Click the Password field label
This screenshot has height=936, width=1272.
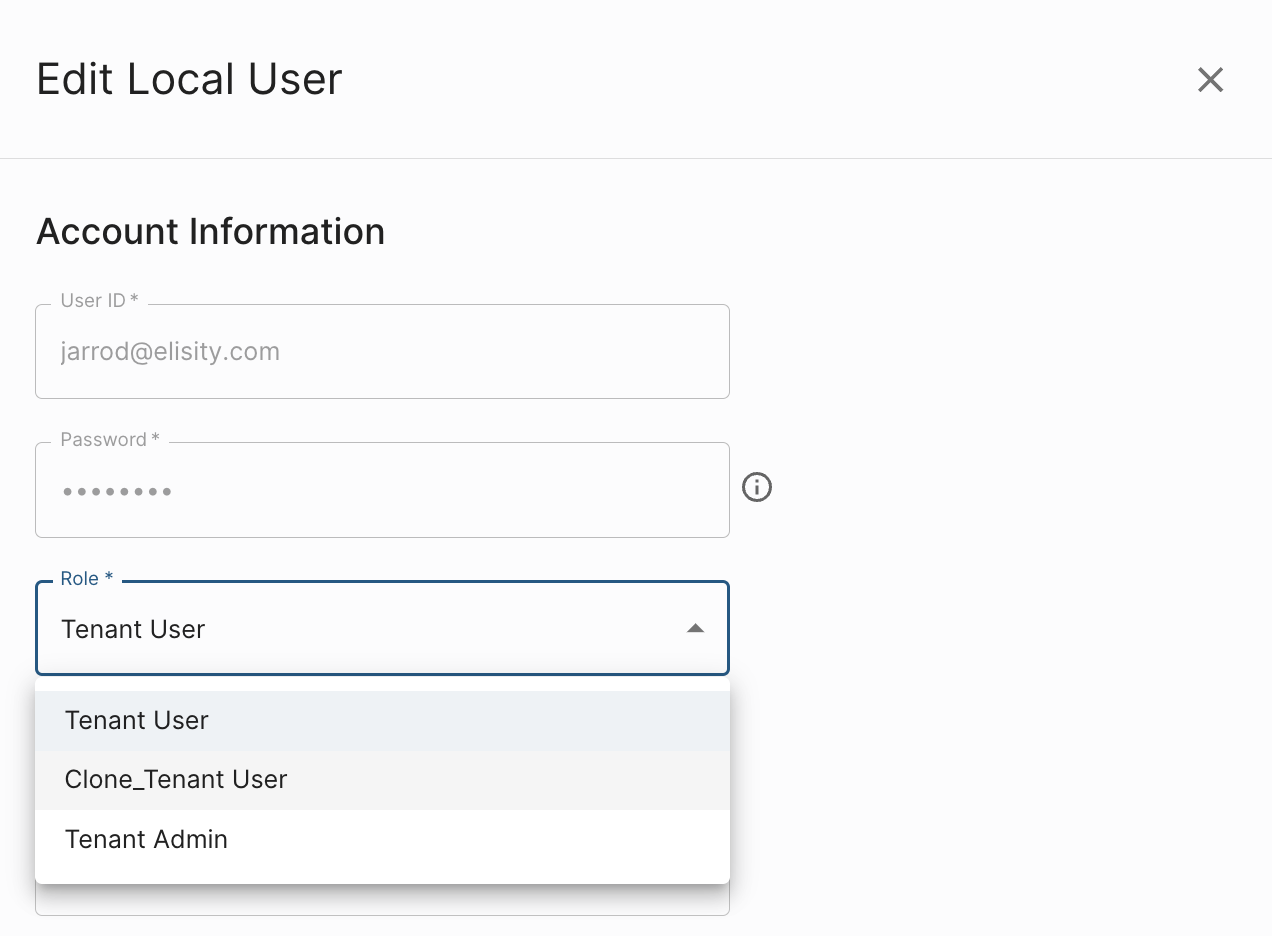click(x=109, y=440)
